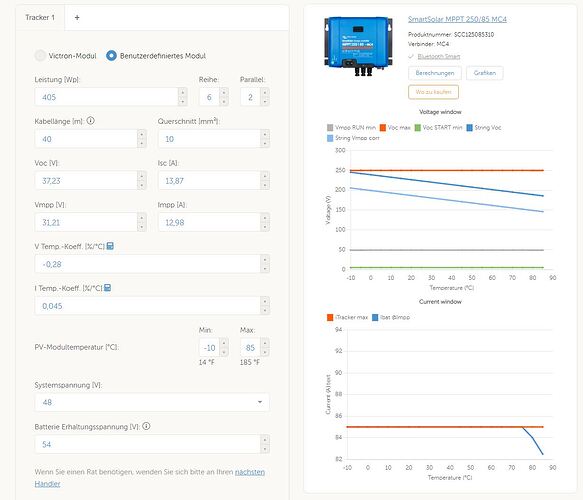Add a new tracker with plus icon
The width and height of the screenshot is (583, 500).
pyautogui.click(x=77, y=17)
